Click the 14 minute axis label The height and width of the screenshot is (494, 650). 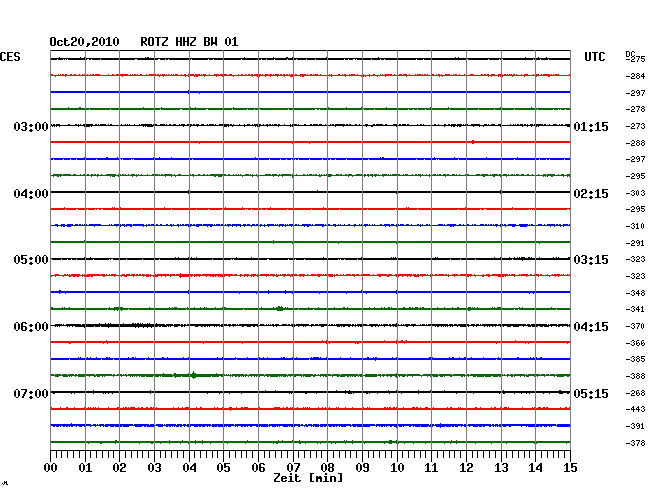[x=535, y=468]
